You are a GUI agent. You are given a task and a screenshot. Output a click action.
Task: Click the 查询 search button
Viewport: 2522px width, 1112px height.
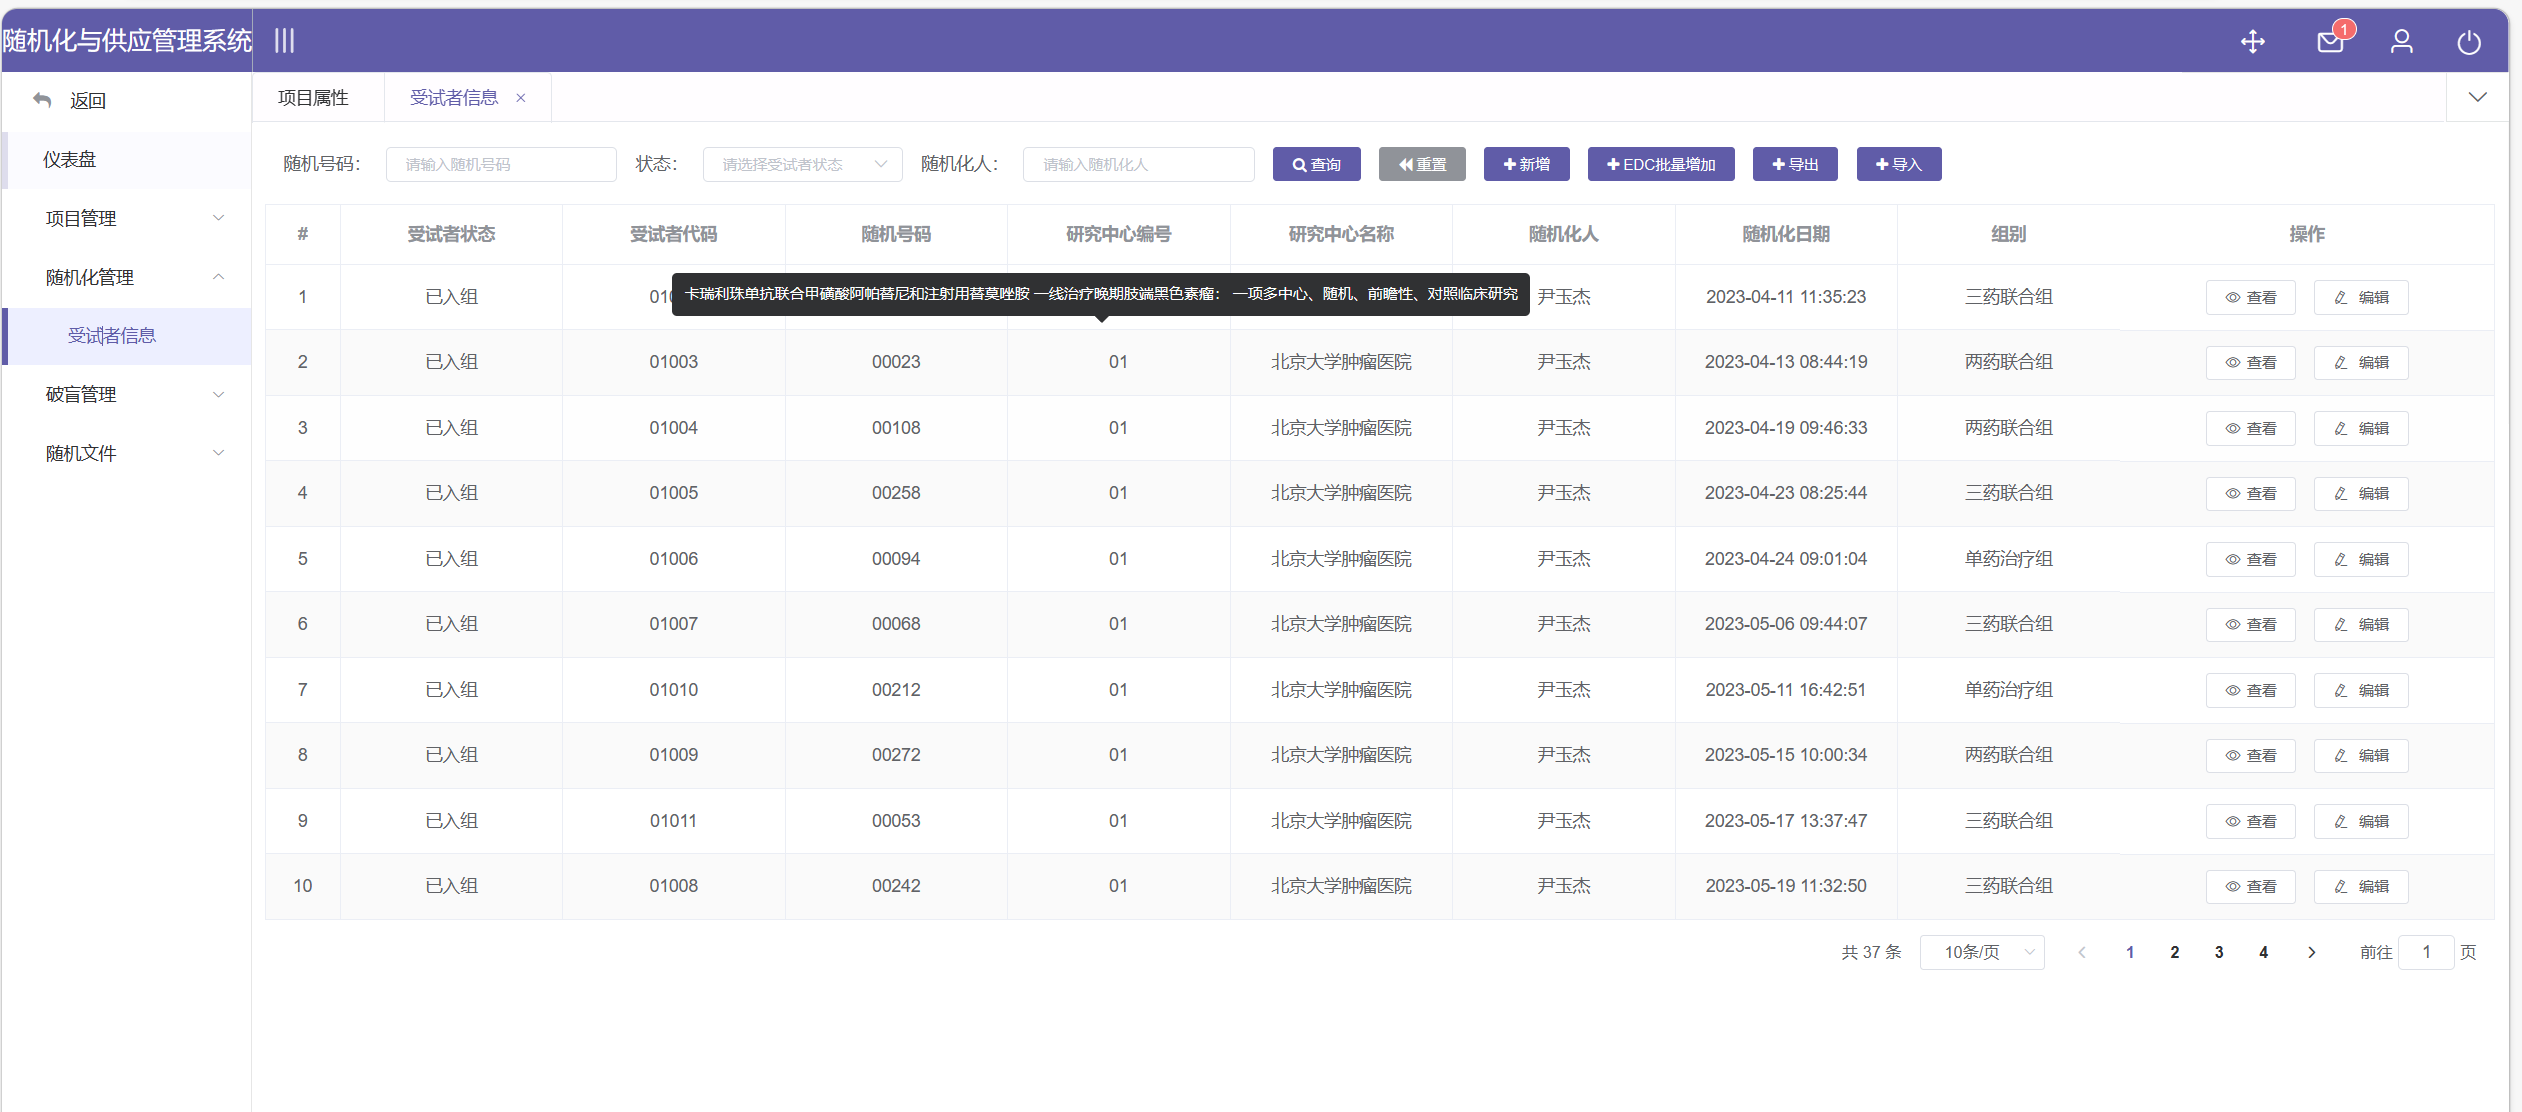[1316, 164]
